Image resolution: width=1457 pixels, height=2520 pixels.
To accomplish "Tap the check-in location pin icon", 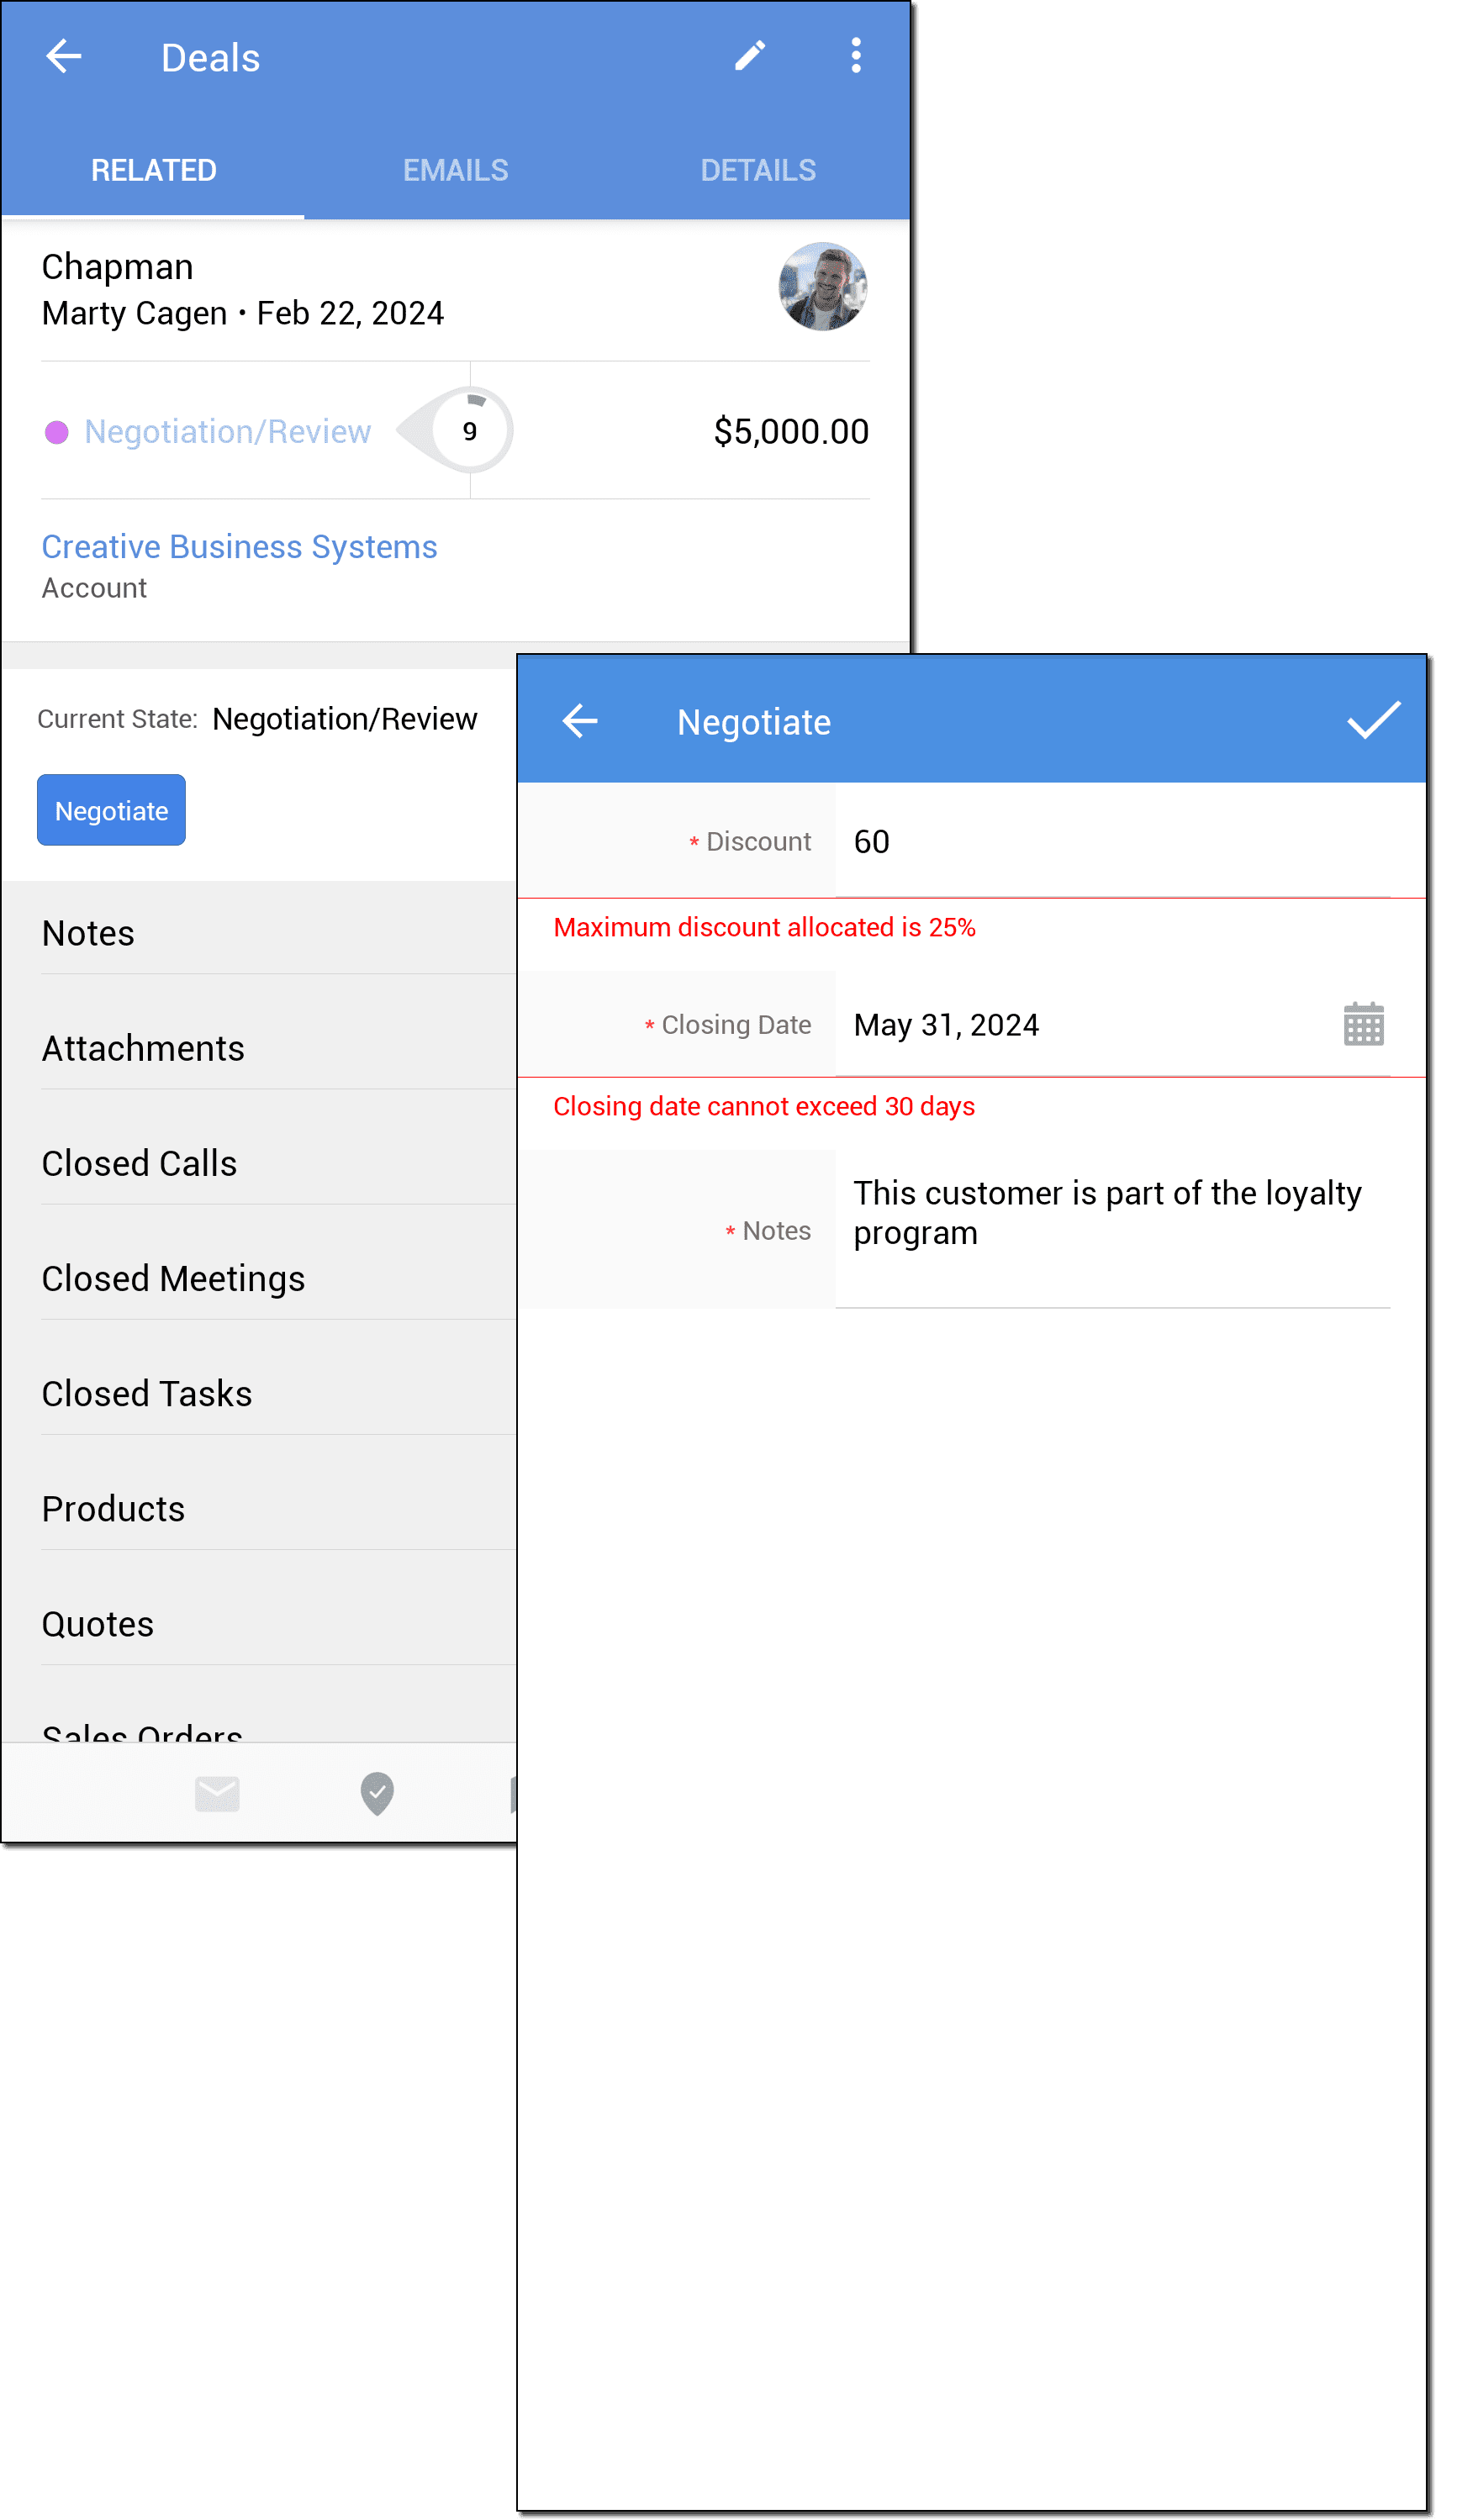I will [x=377, y=1793].
